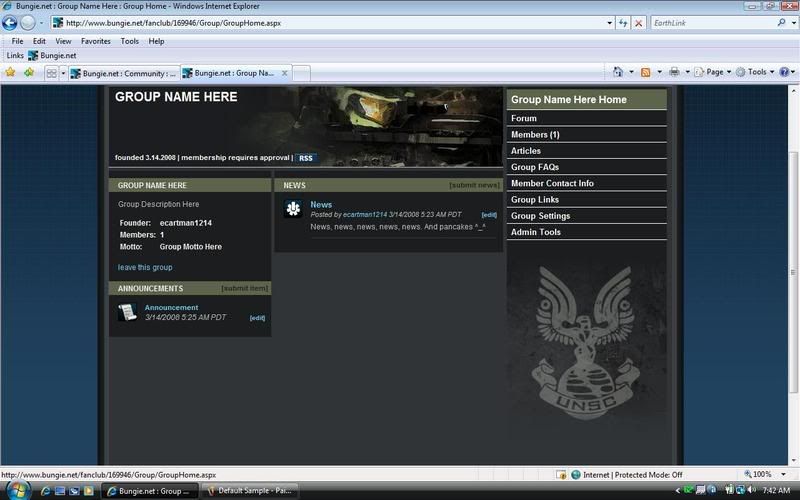The image size is (800, 500).
Task: Open the zoom level 100% dropdown
Action: [x=763, y=474]
